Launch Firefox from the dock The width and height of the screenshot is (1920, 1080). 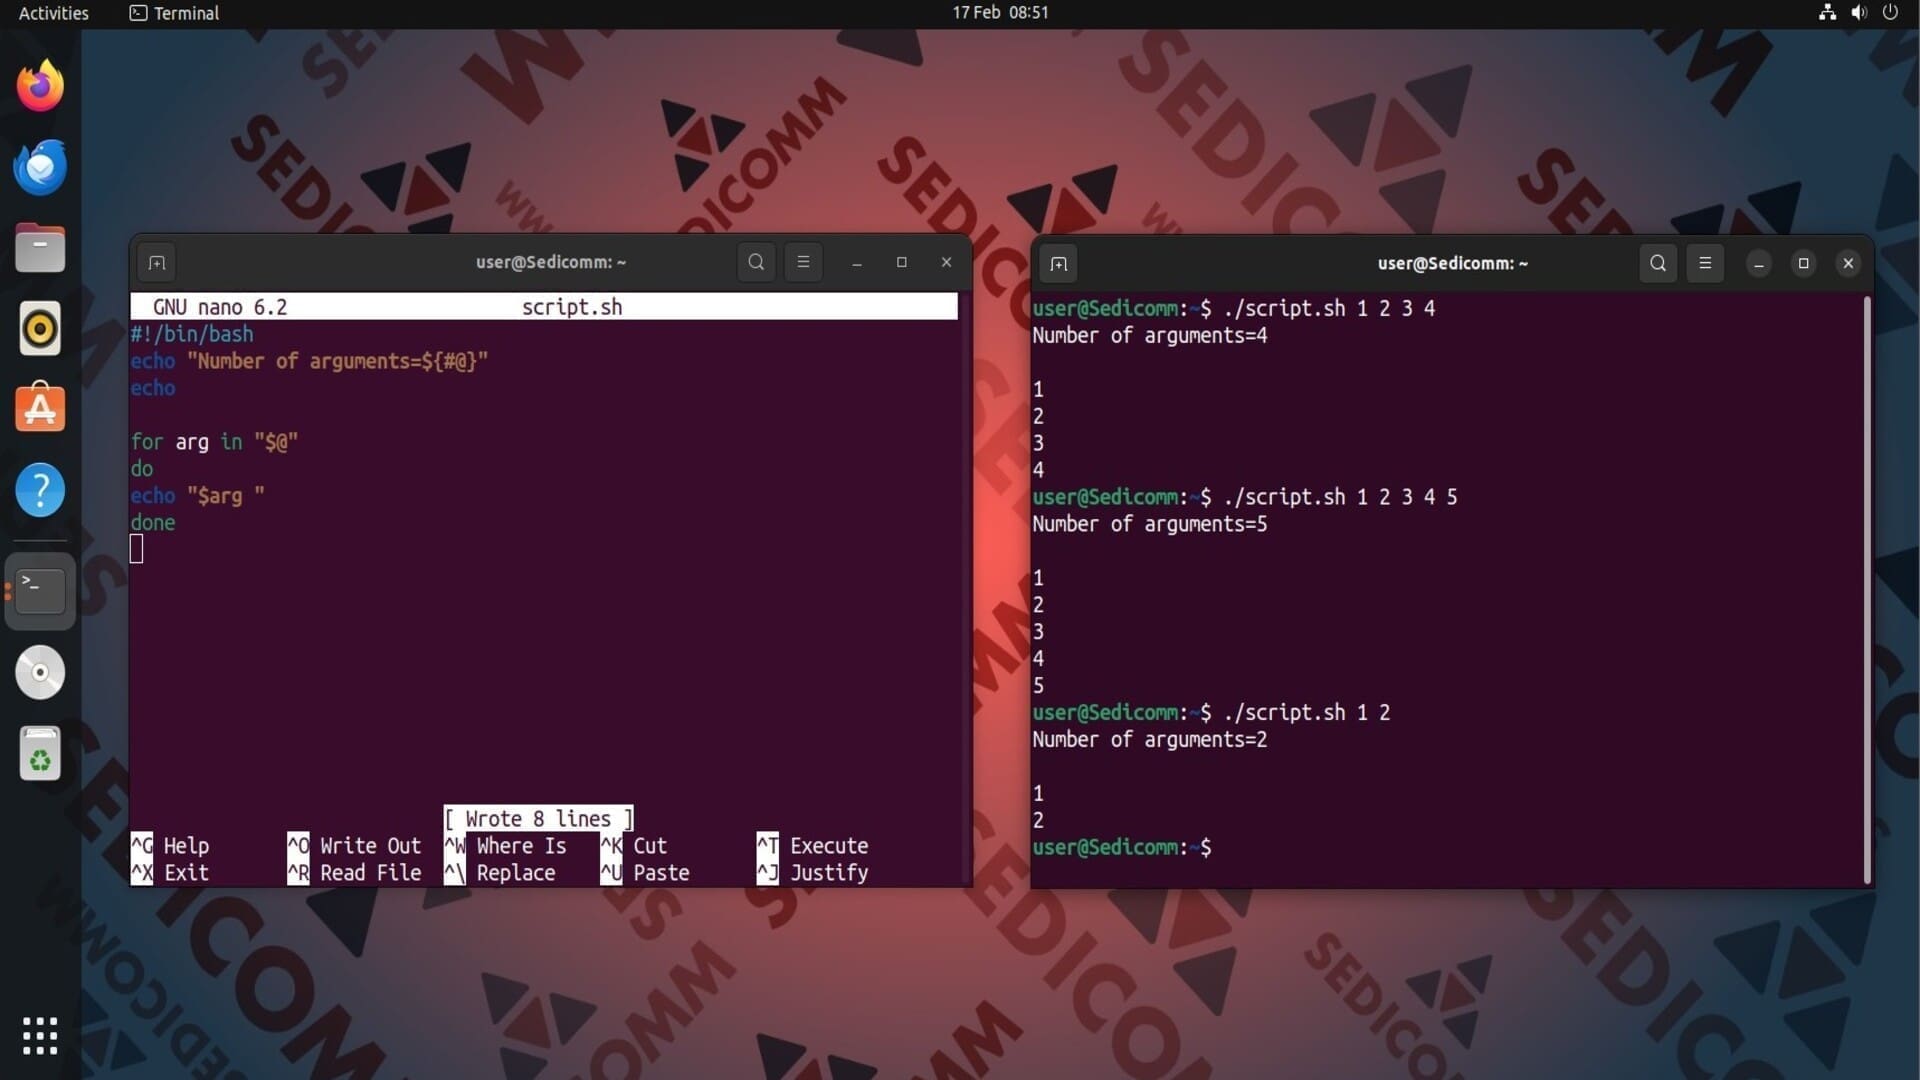pyautogui.click(x=40, y=86)
